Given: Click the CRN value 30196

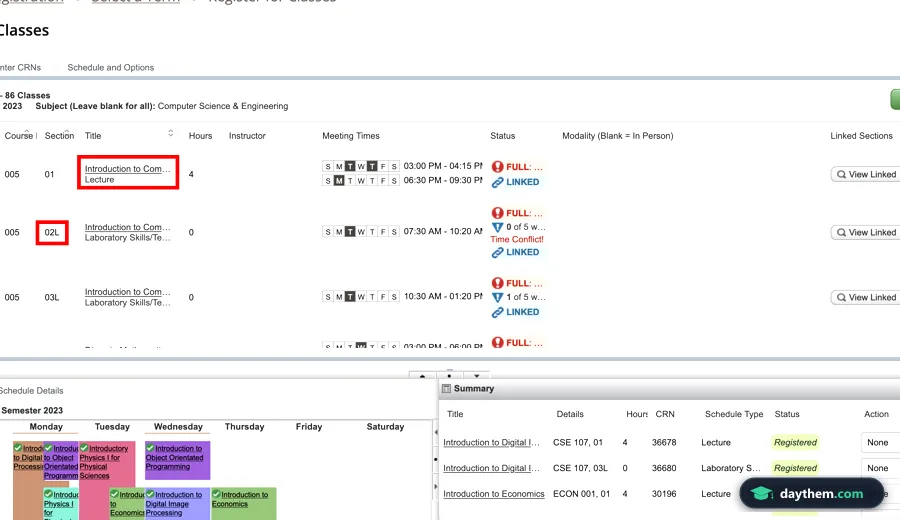Looking at the screenshot, I should click(664, 494).
